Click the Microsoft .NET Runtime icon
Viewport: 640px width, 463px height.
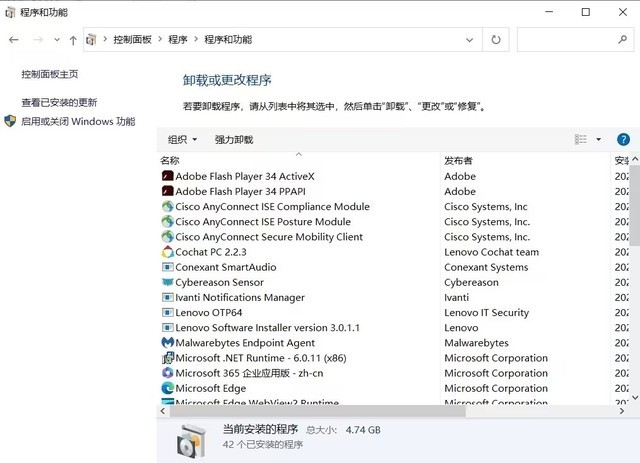point(168,358)
